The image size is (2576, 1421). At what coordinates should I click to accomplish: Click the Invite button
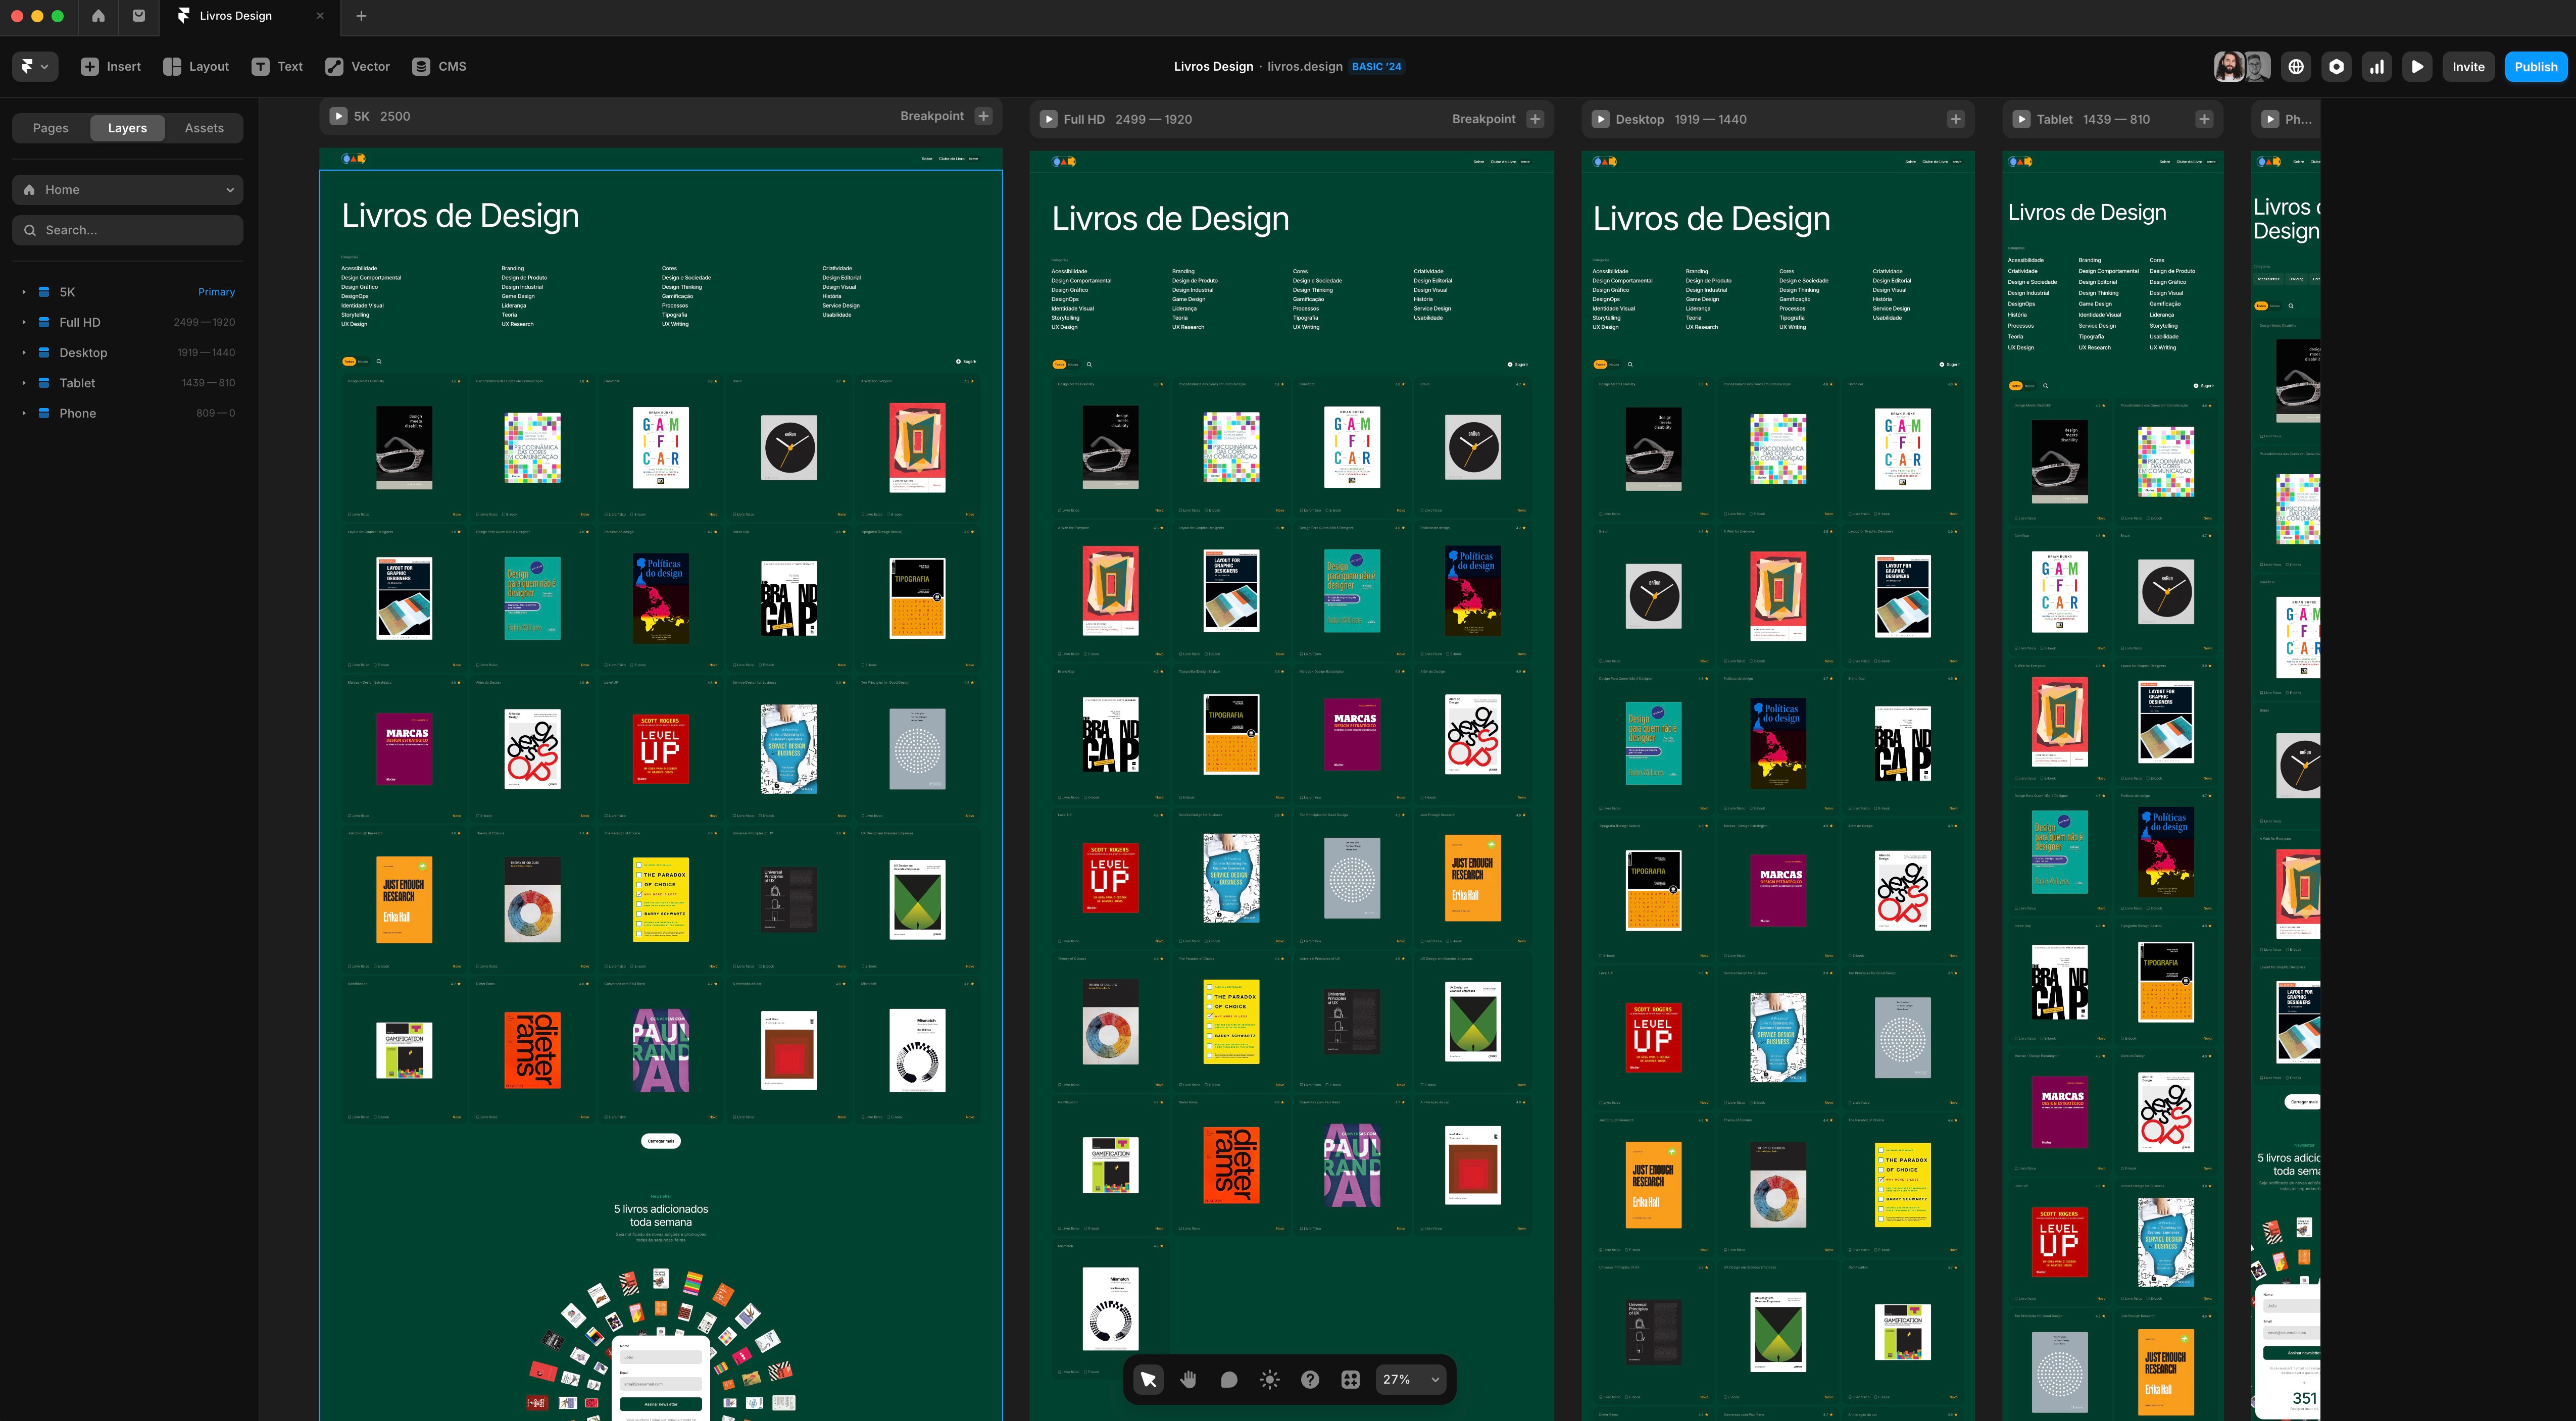[2467, 67]
